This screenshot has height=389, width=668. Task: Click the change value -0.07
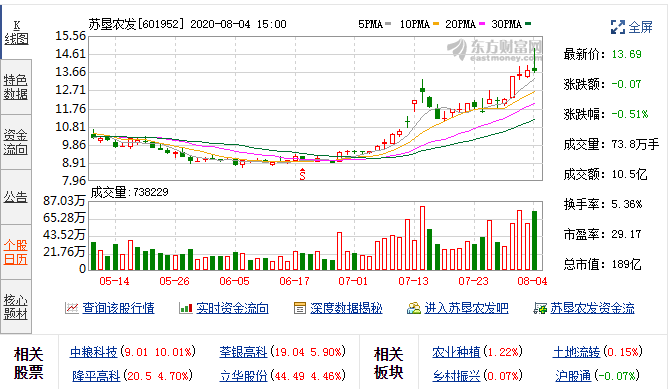626,84
